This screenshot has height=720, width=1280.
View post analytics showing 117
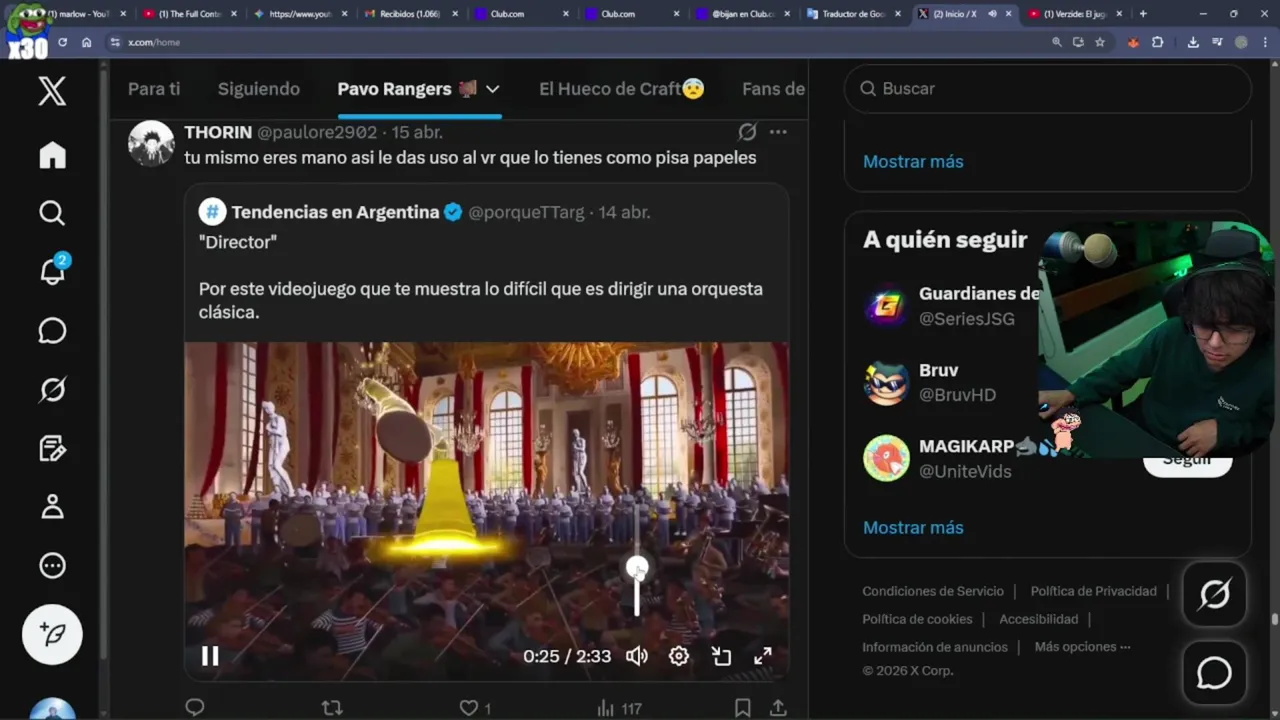619,708
